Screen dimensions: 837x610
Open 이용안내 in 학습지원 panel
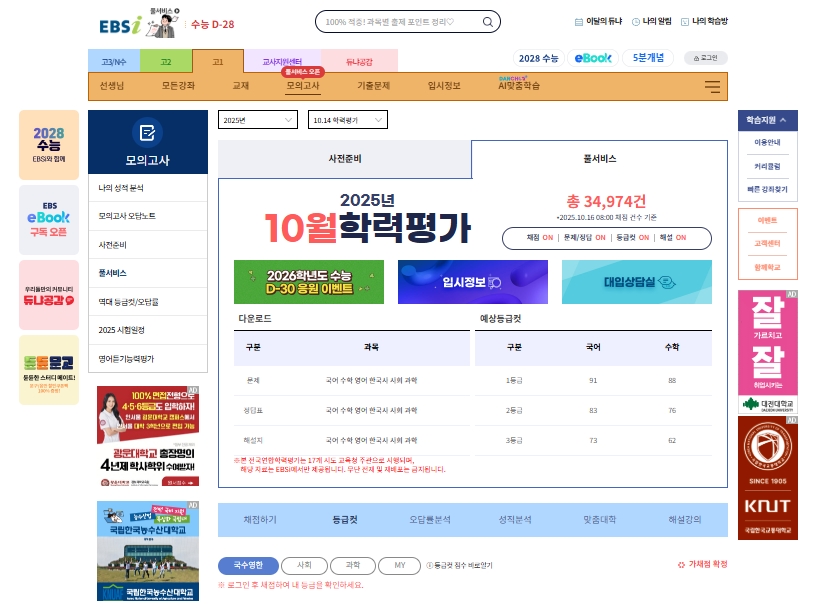click(768, 142)
